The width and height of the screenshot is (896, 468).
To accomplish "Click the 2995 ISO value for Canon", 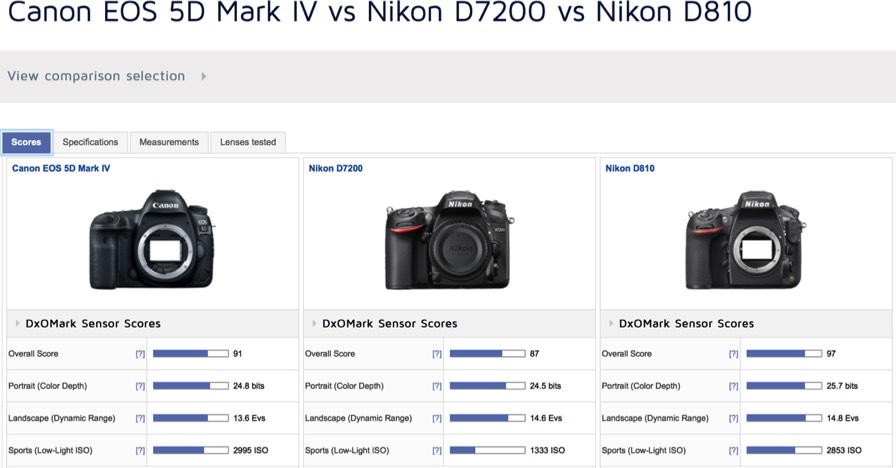I will tap(250, 450).
